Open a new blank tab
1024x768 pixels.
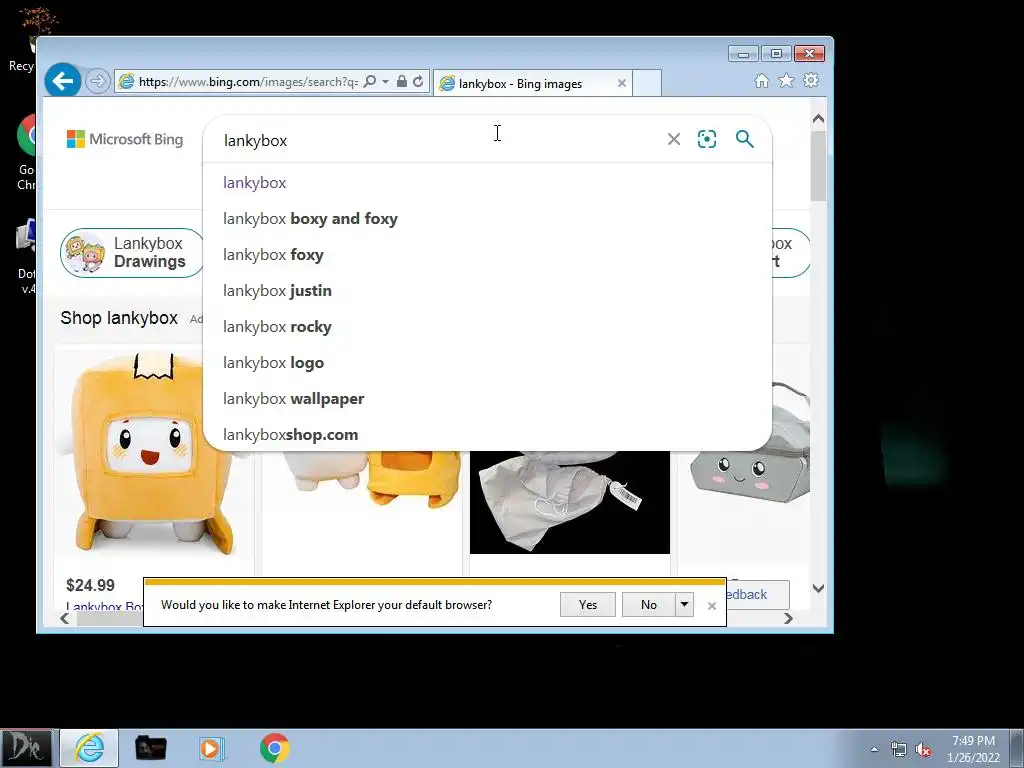coord(647,83)
